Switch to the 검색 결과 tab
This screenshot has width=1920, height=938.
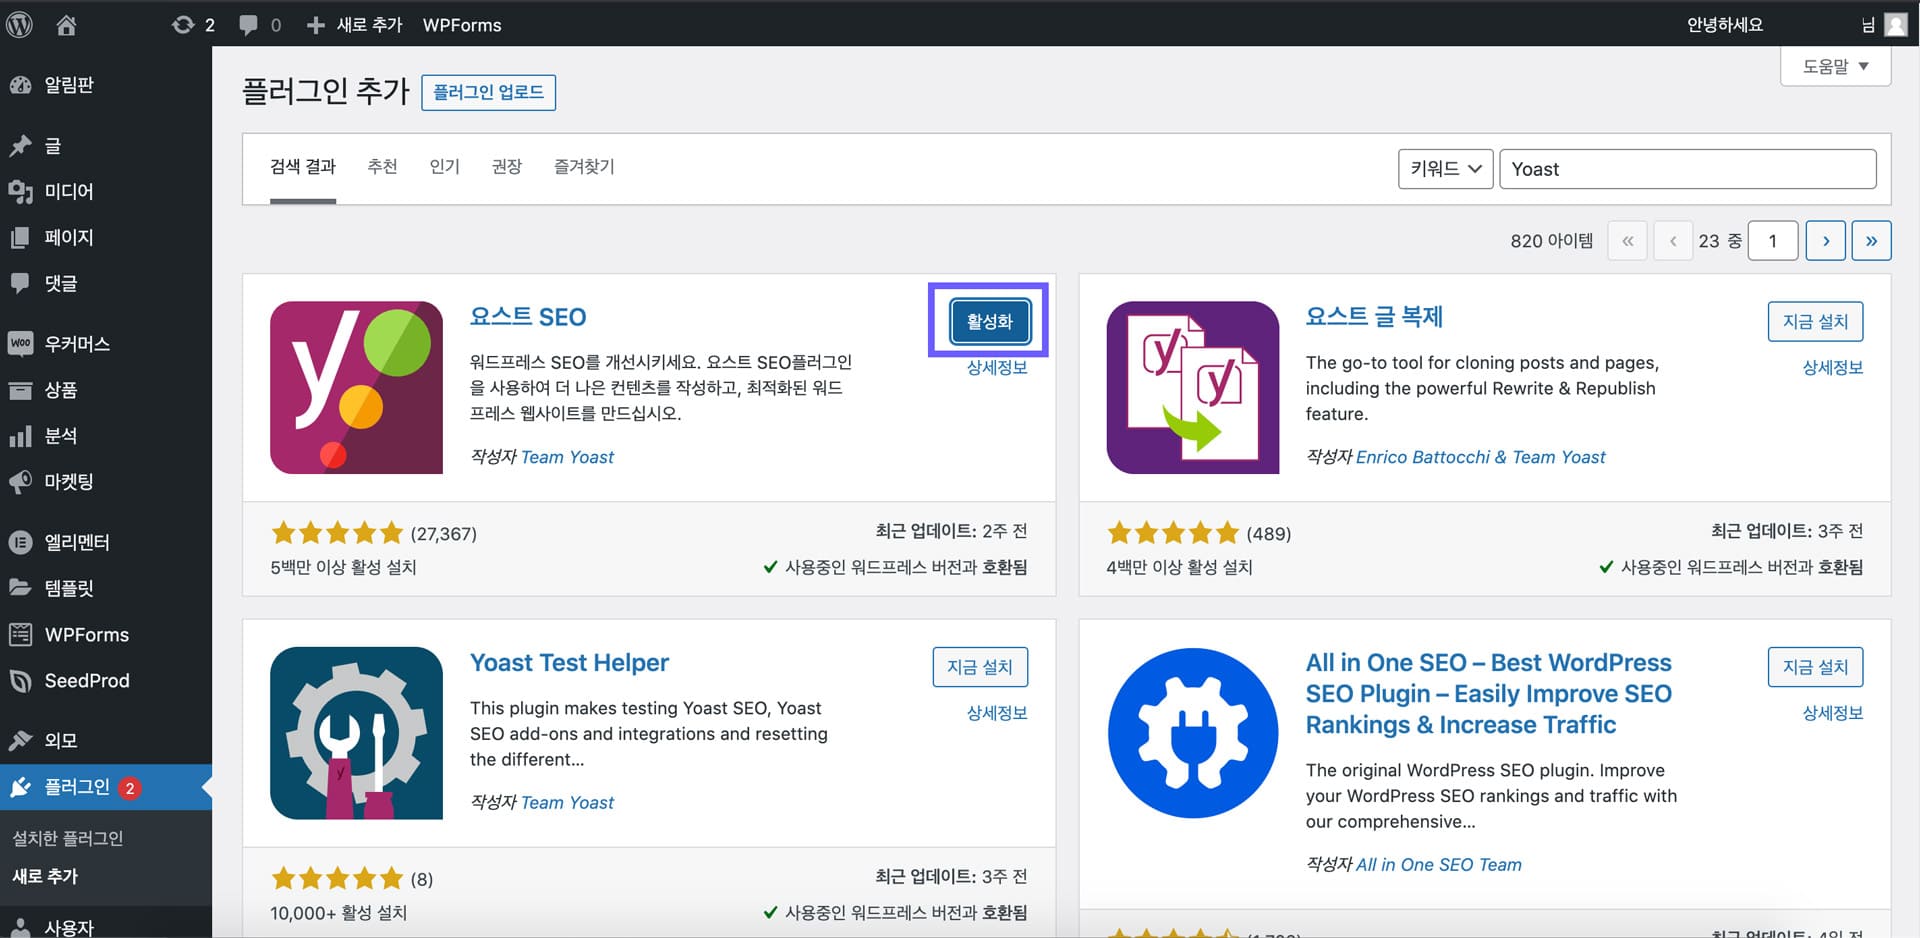tap(303, 167)
